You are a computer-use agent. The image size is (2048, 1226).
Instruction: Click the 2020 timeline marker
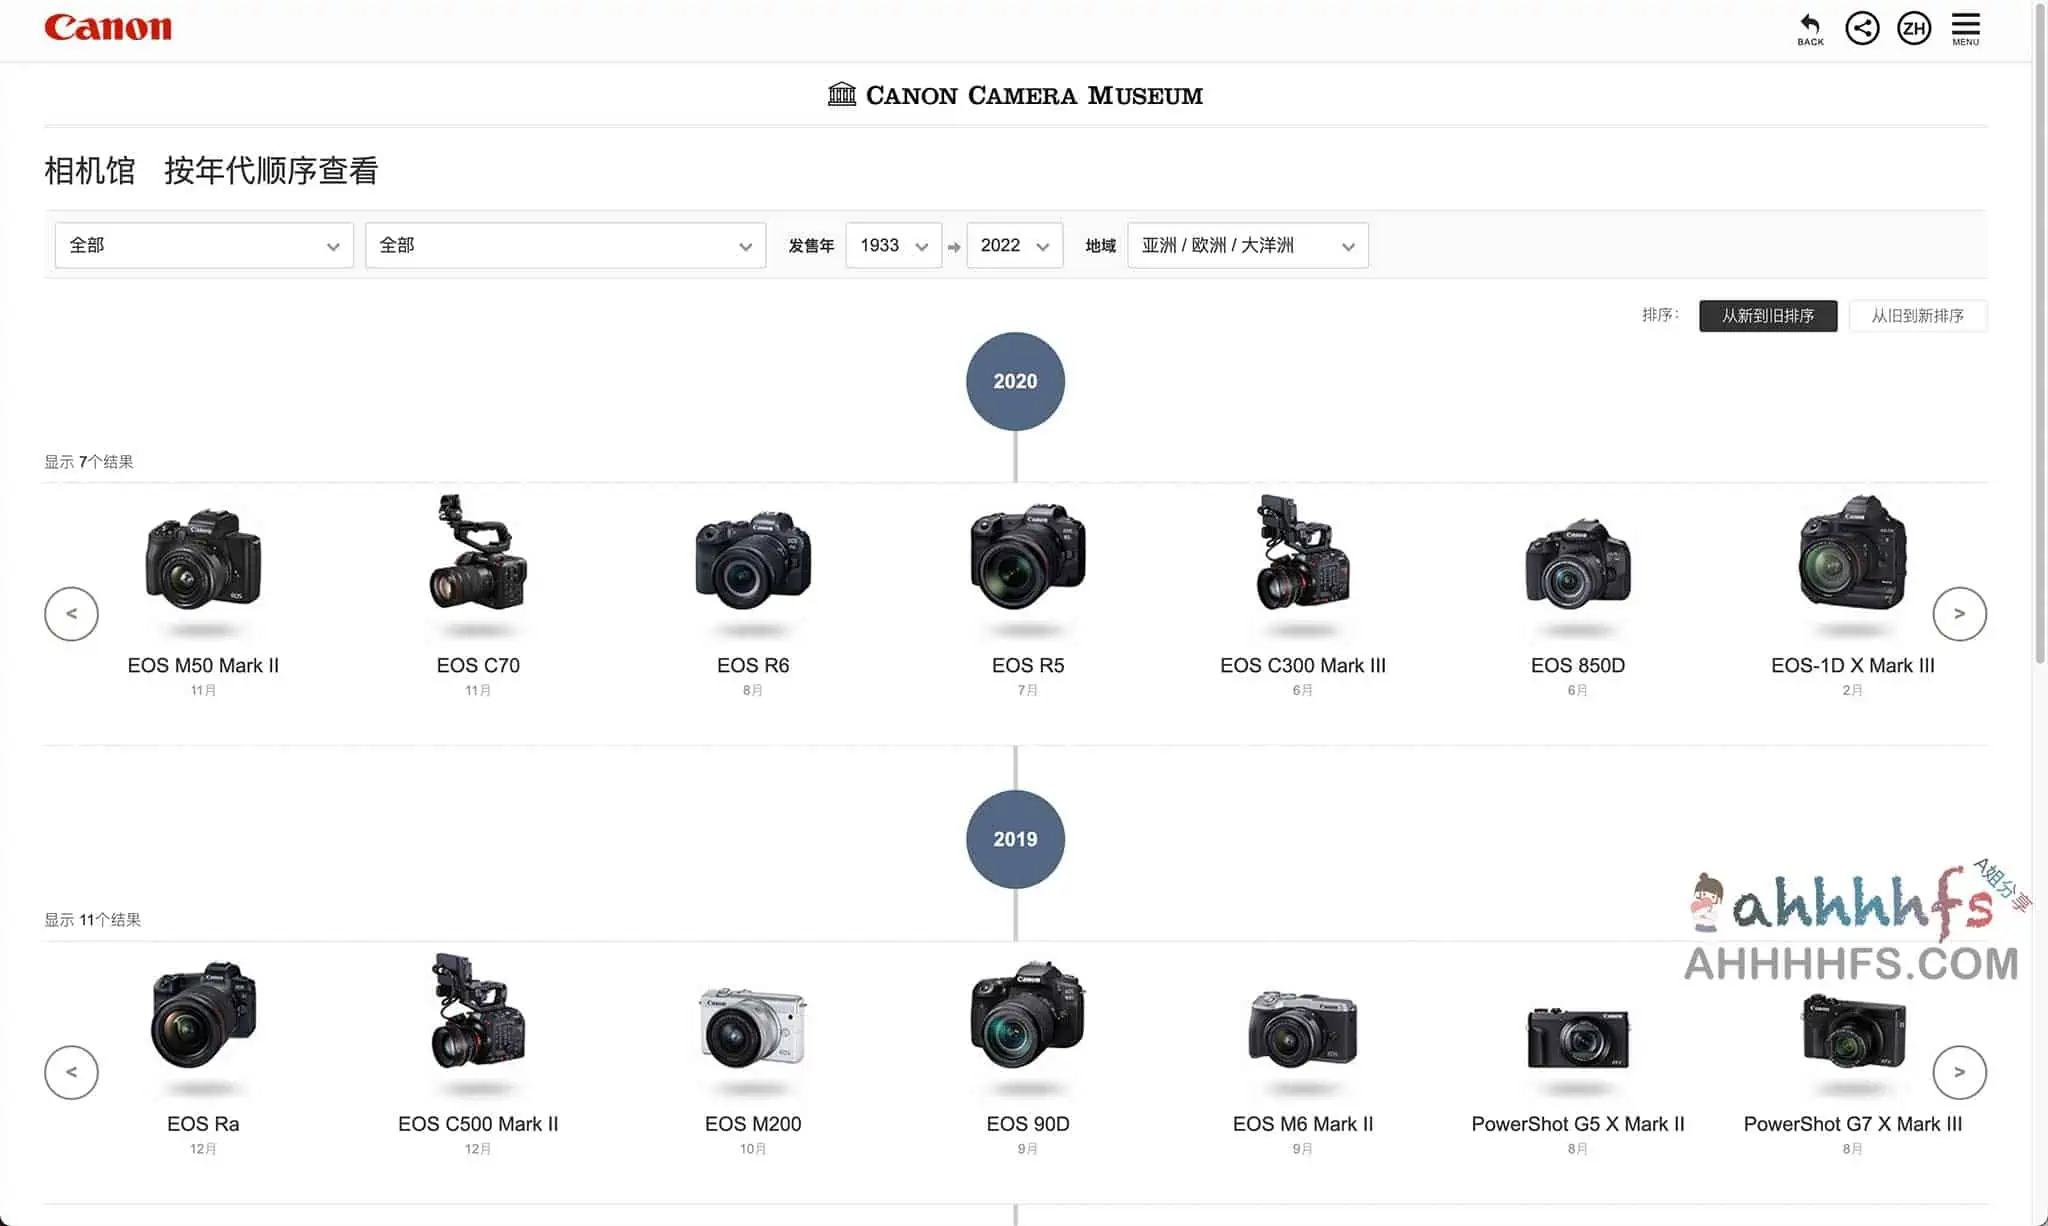pyautogui.click(x=1015, y=382)
